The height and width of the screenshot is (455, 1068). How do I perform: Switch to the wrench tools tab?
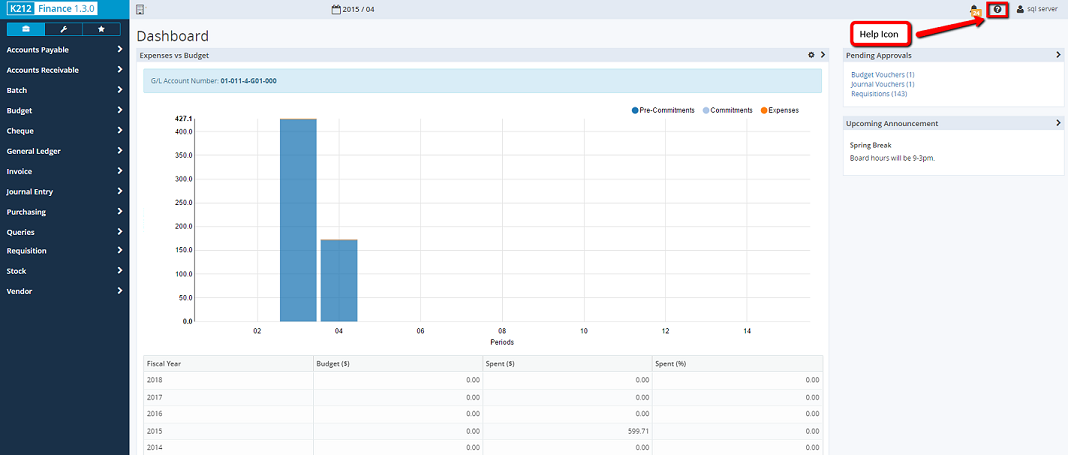(x=64, y=30)
